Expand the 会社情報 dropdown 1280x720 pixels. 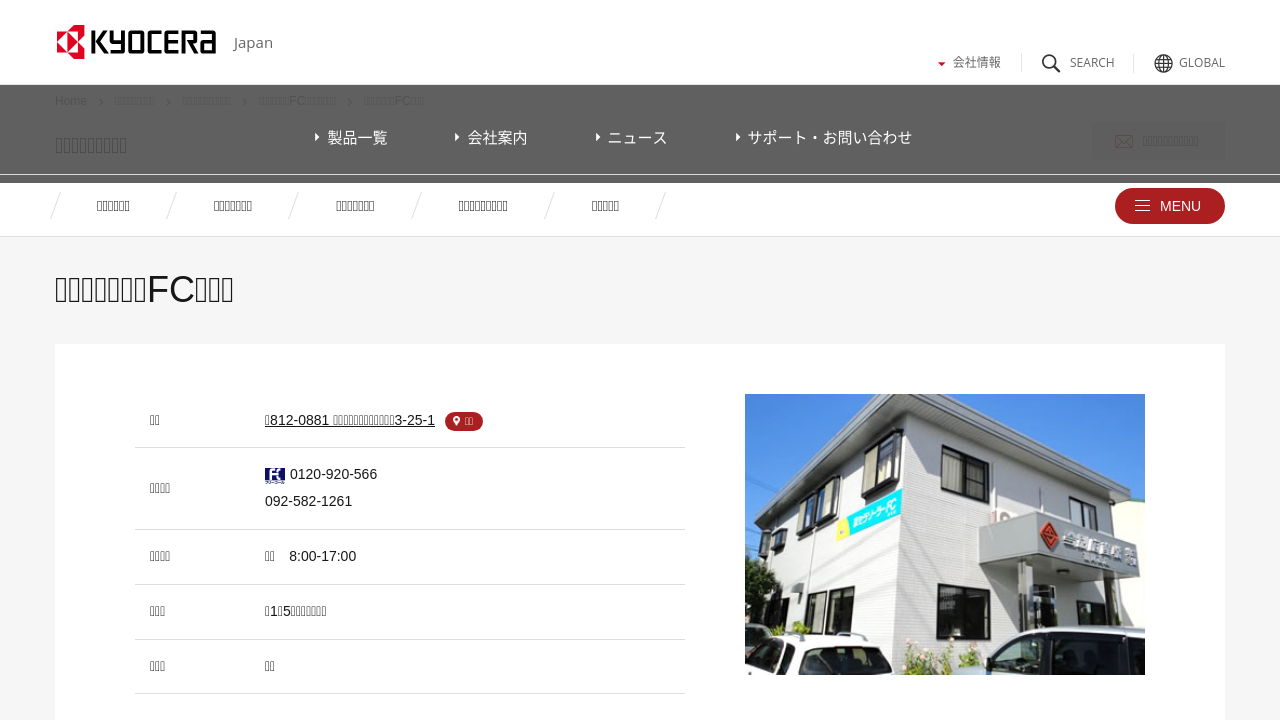pos(969,62)
